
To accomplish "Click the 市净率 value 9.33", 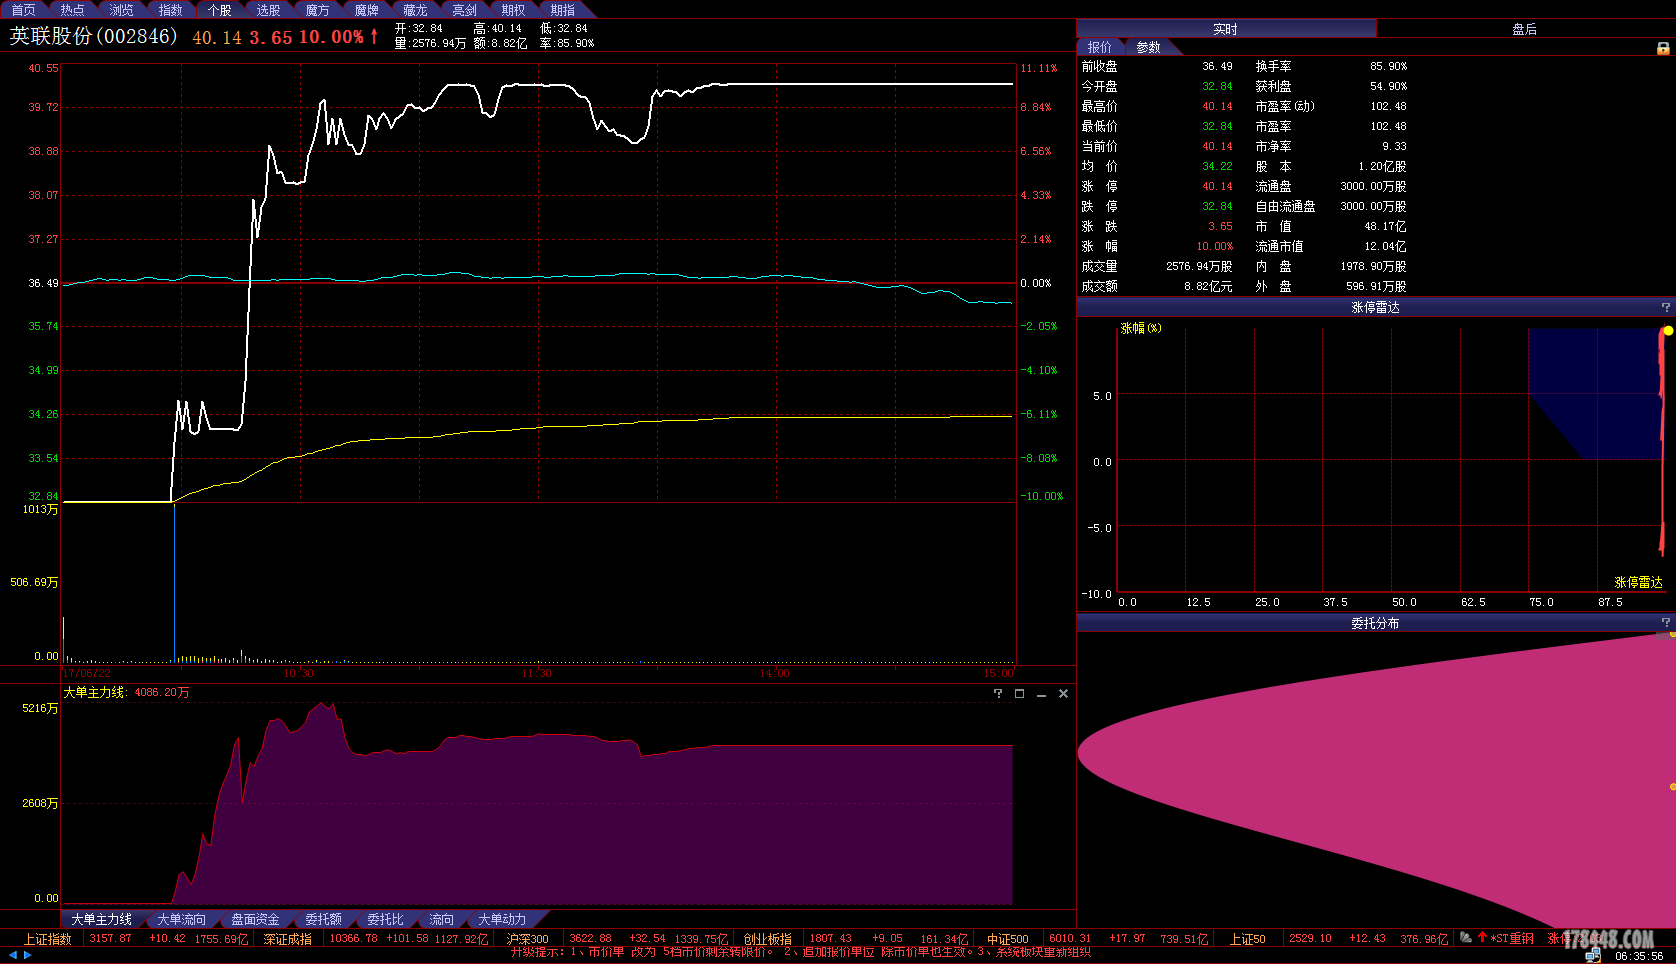I will pyautogui.click(x=1394, y=146).
